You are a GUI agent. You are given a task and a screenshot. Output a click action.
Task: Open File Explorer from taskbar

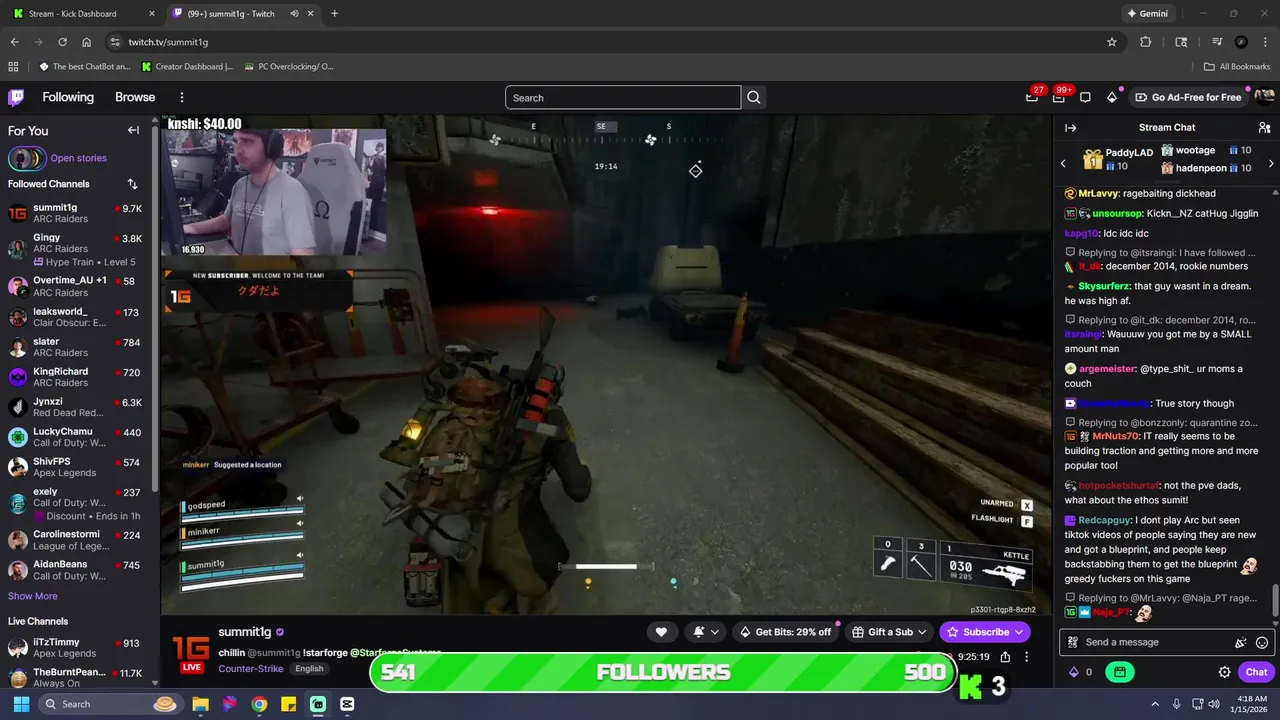click(200, 704)
